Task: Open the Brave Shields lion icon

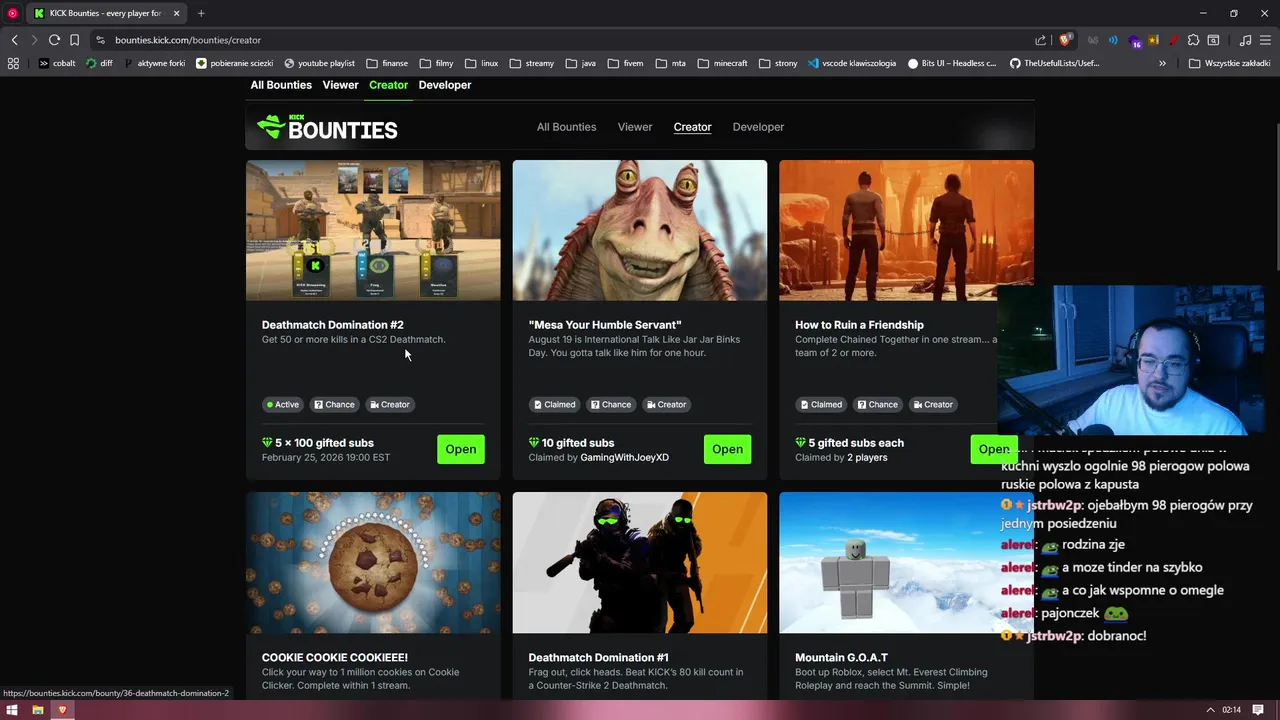Action: click(1065, 40)
